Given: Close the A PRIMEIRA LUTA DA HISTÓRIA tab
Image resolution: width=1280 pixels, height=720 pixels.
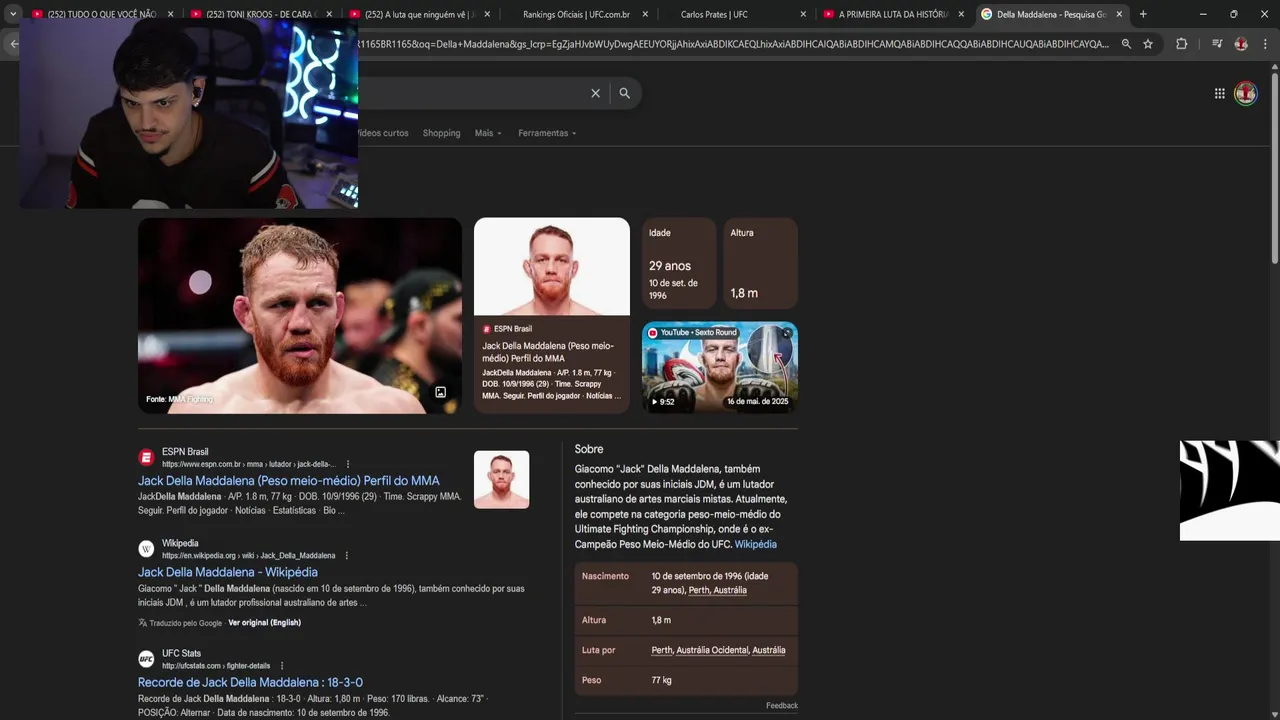Looking at the screenshot, I should 961,14.
